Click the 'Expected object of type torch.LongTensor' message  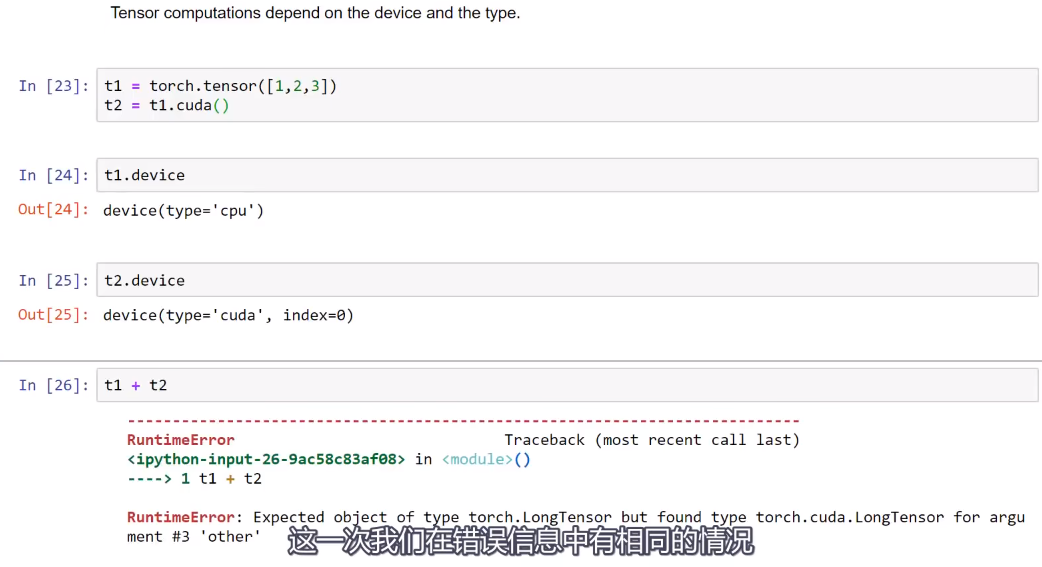tap(433, 517)
